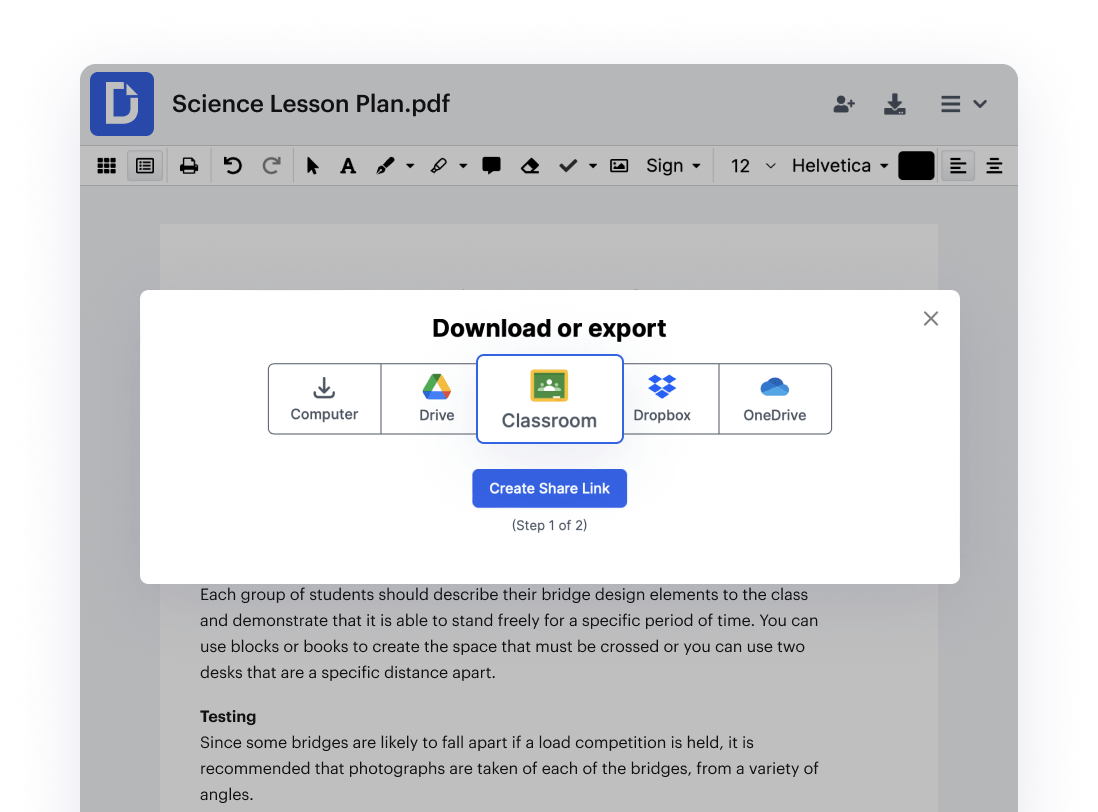Viewport: 1098px width, 812px height.
Task: Open the grid view icon
Action: pyautogui.click(x=106, y=165)
